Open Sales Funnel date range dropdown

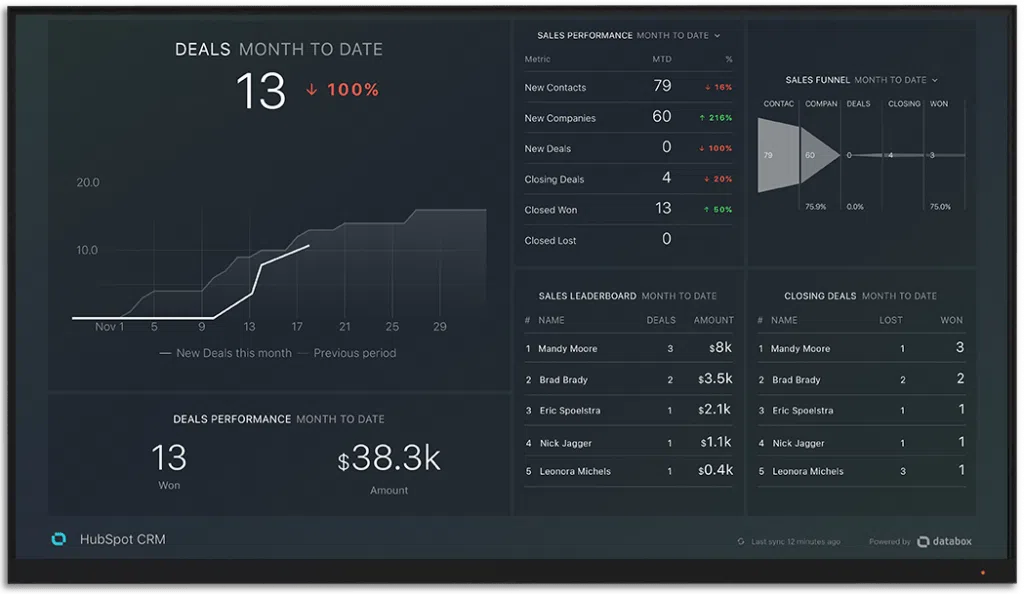[935, 80]
